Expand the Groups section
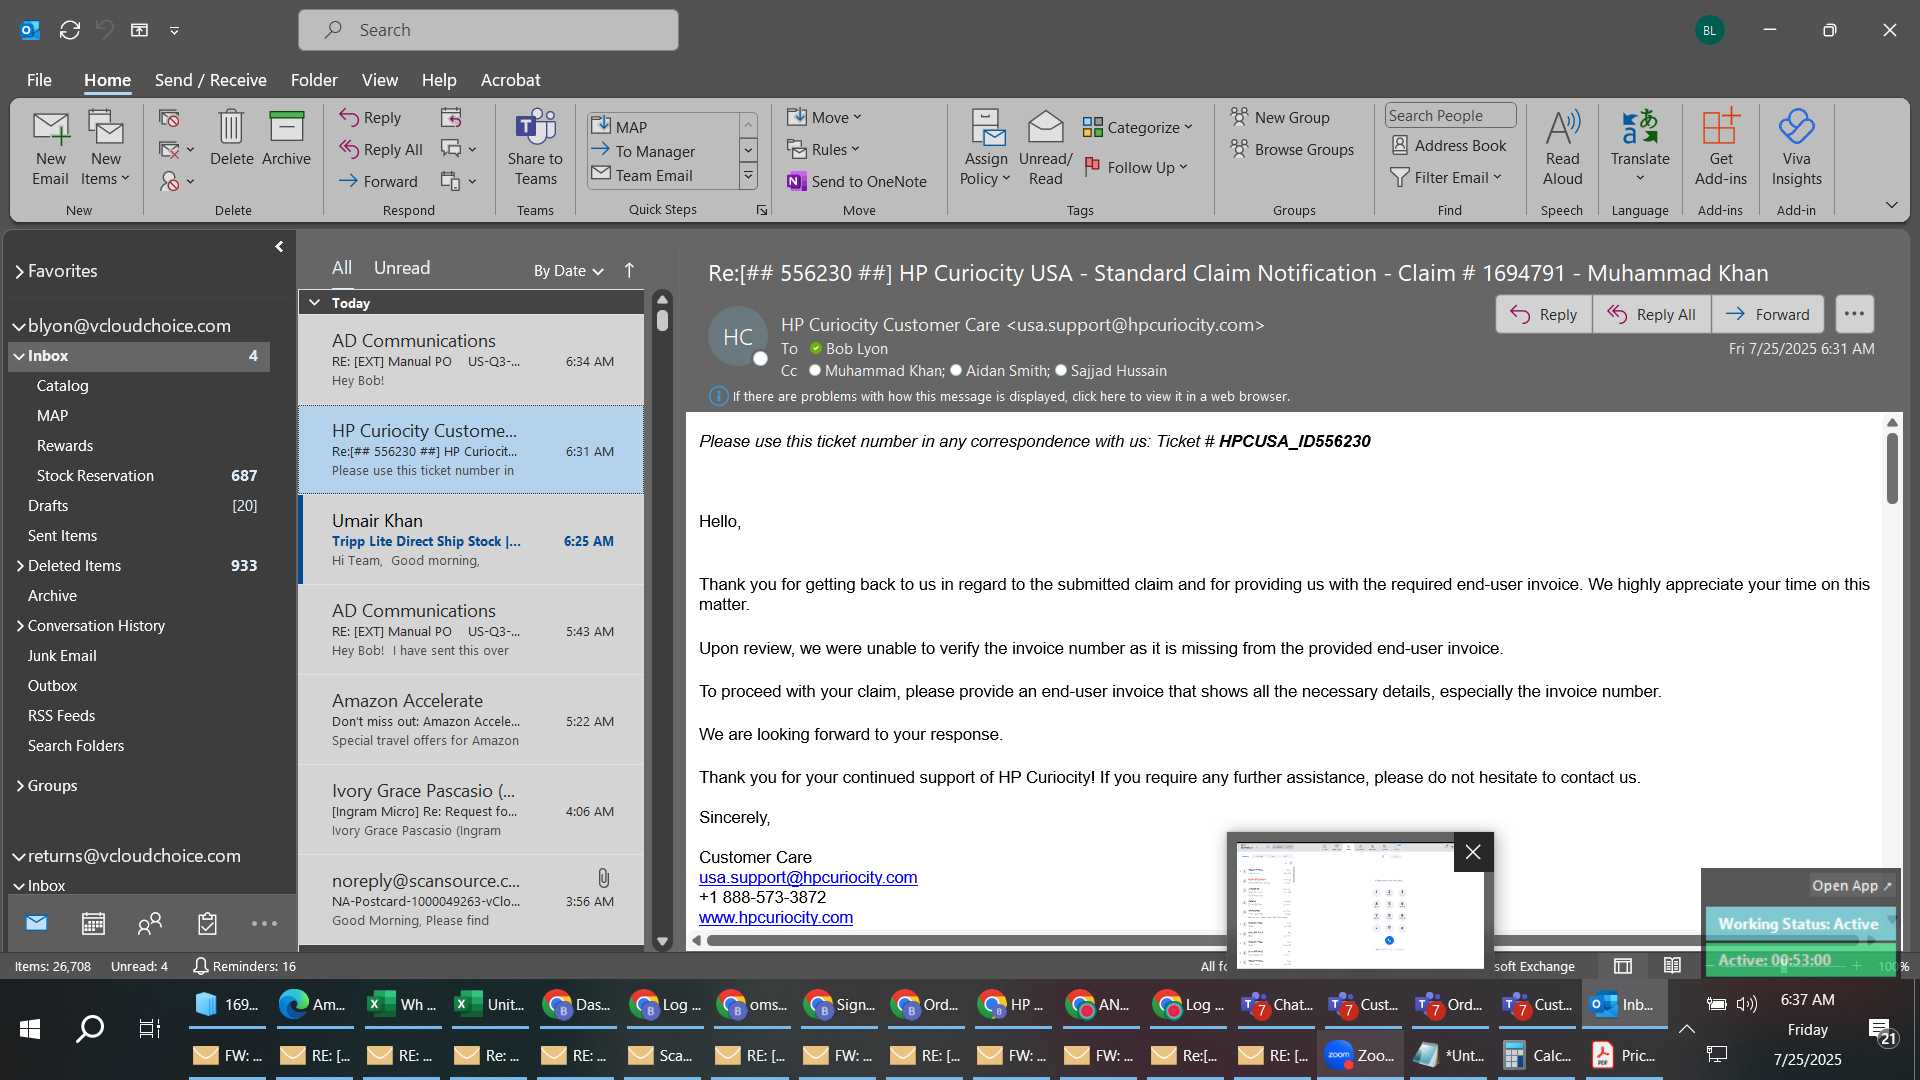The height and width of the screenshot is (1080, 1920). 20,786
